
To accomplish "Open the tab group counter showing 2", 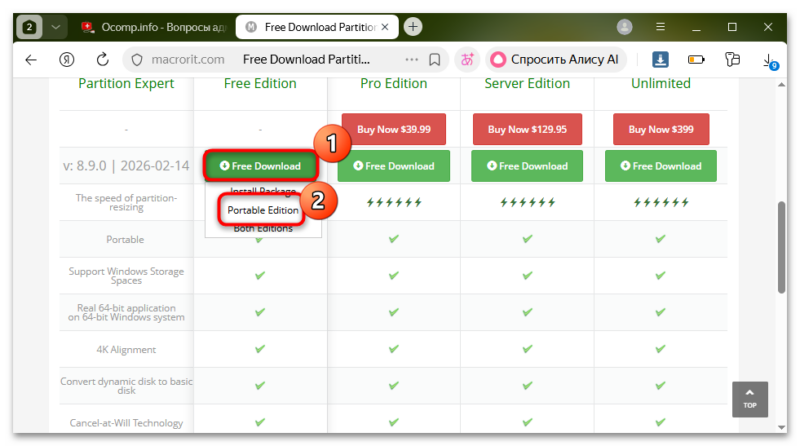I will (29, 27).
